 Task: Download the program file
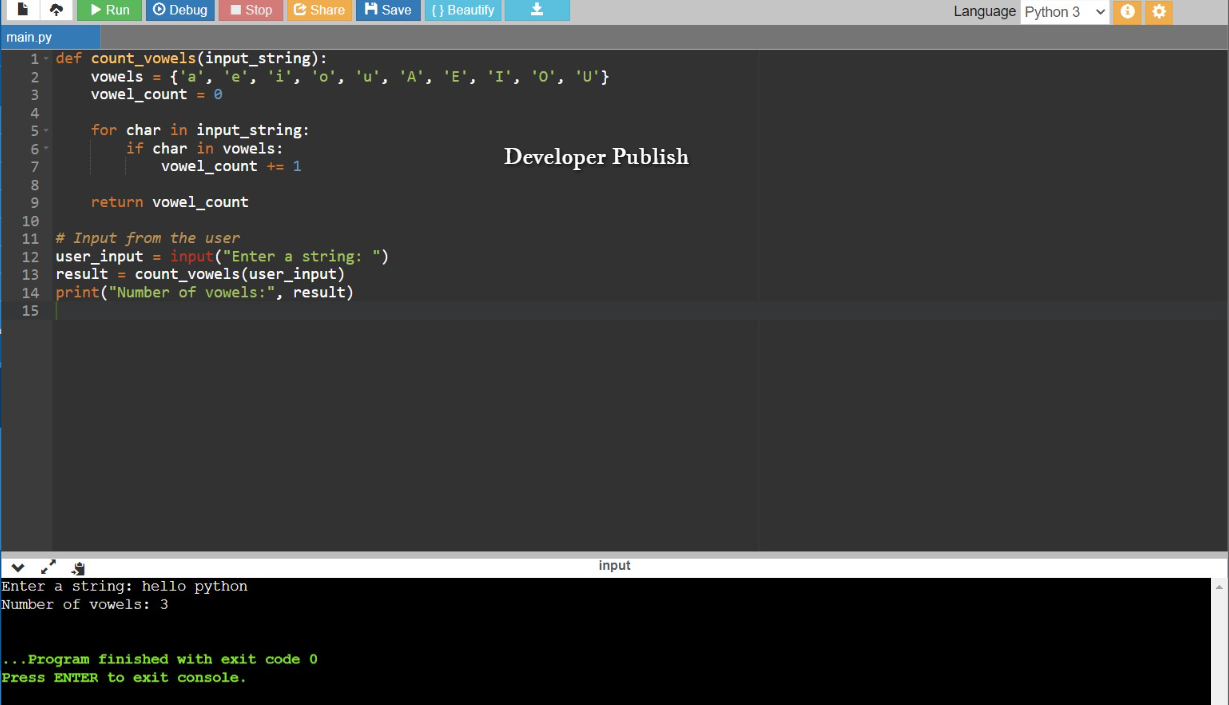[537, 11]
